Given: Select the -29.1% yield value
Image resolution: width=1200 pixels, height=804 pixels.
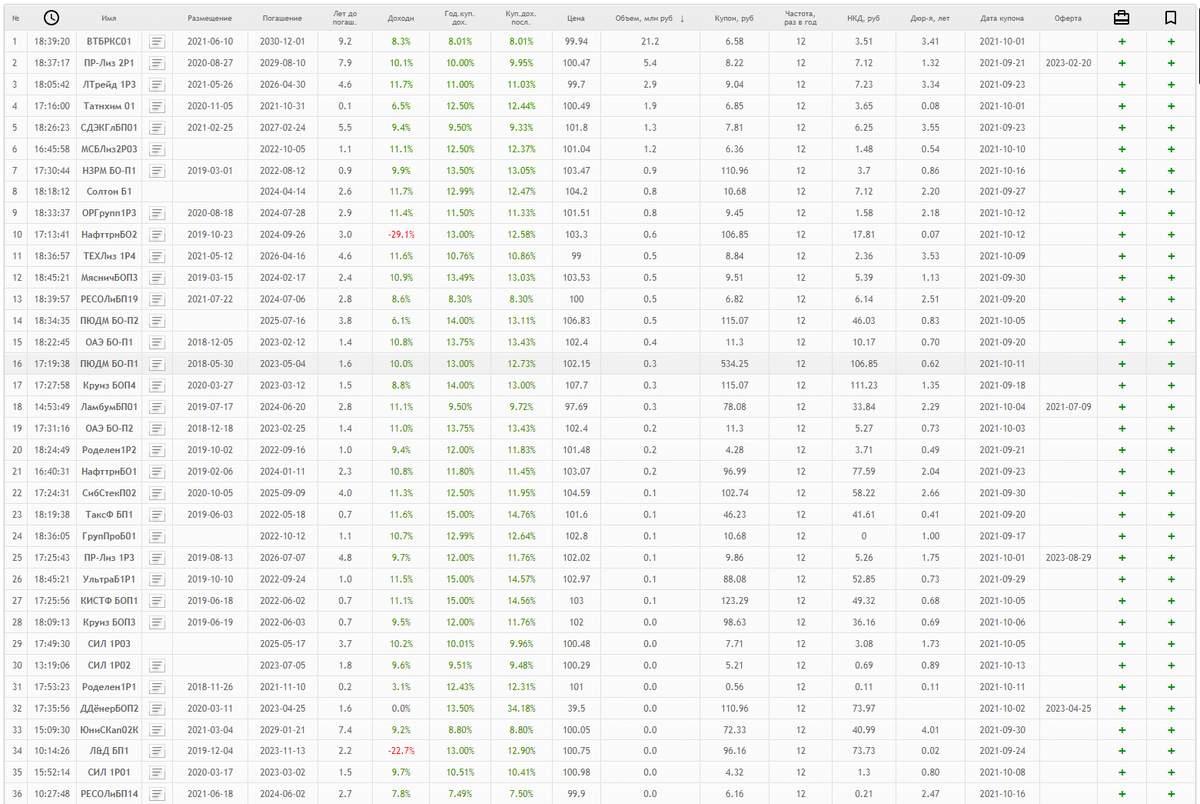Looking at the screenshot, I should 401,235.
